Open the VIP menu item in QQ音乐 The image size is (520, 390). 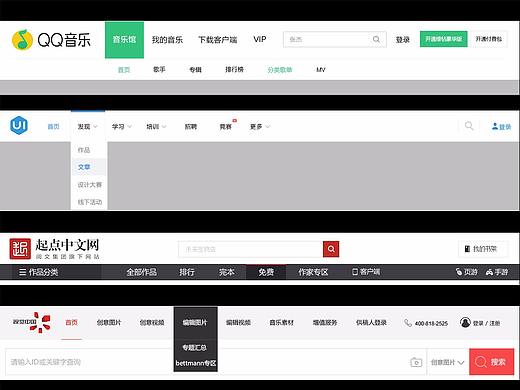pyautogui.click(x=260, y=39)
